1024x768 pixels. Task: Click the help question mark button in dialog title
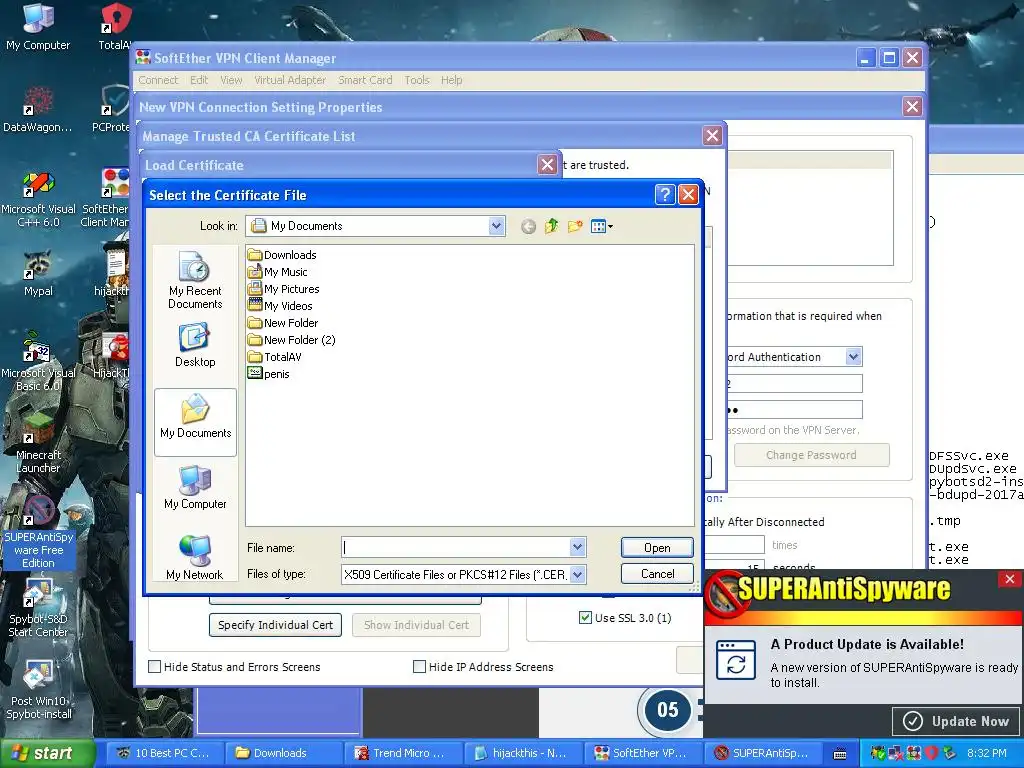tap(664, 195)
